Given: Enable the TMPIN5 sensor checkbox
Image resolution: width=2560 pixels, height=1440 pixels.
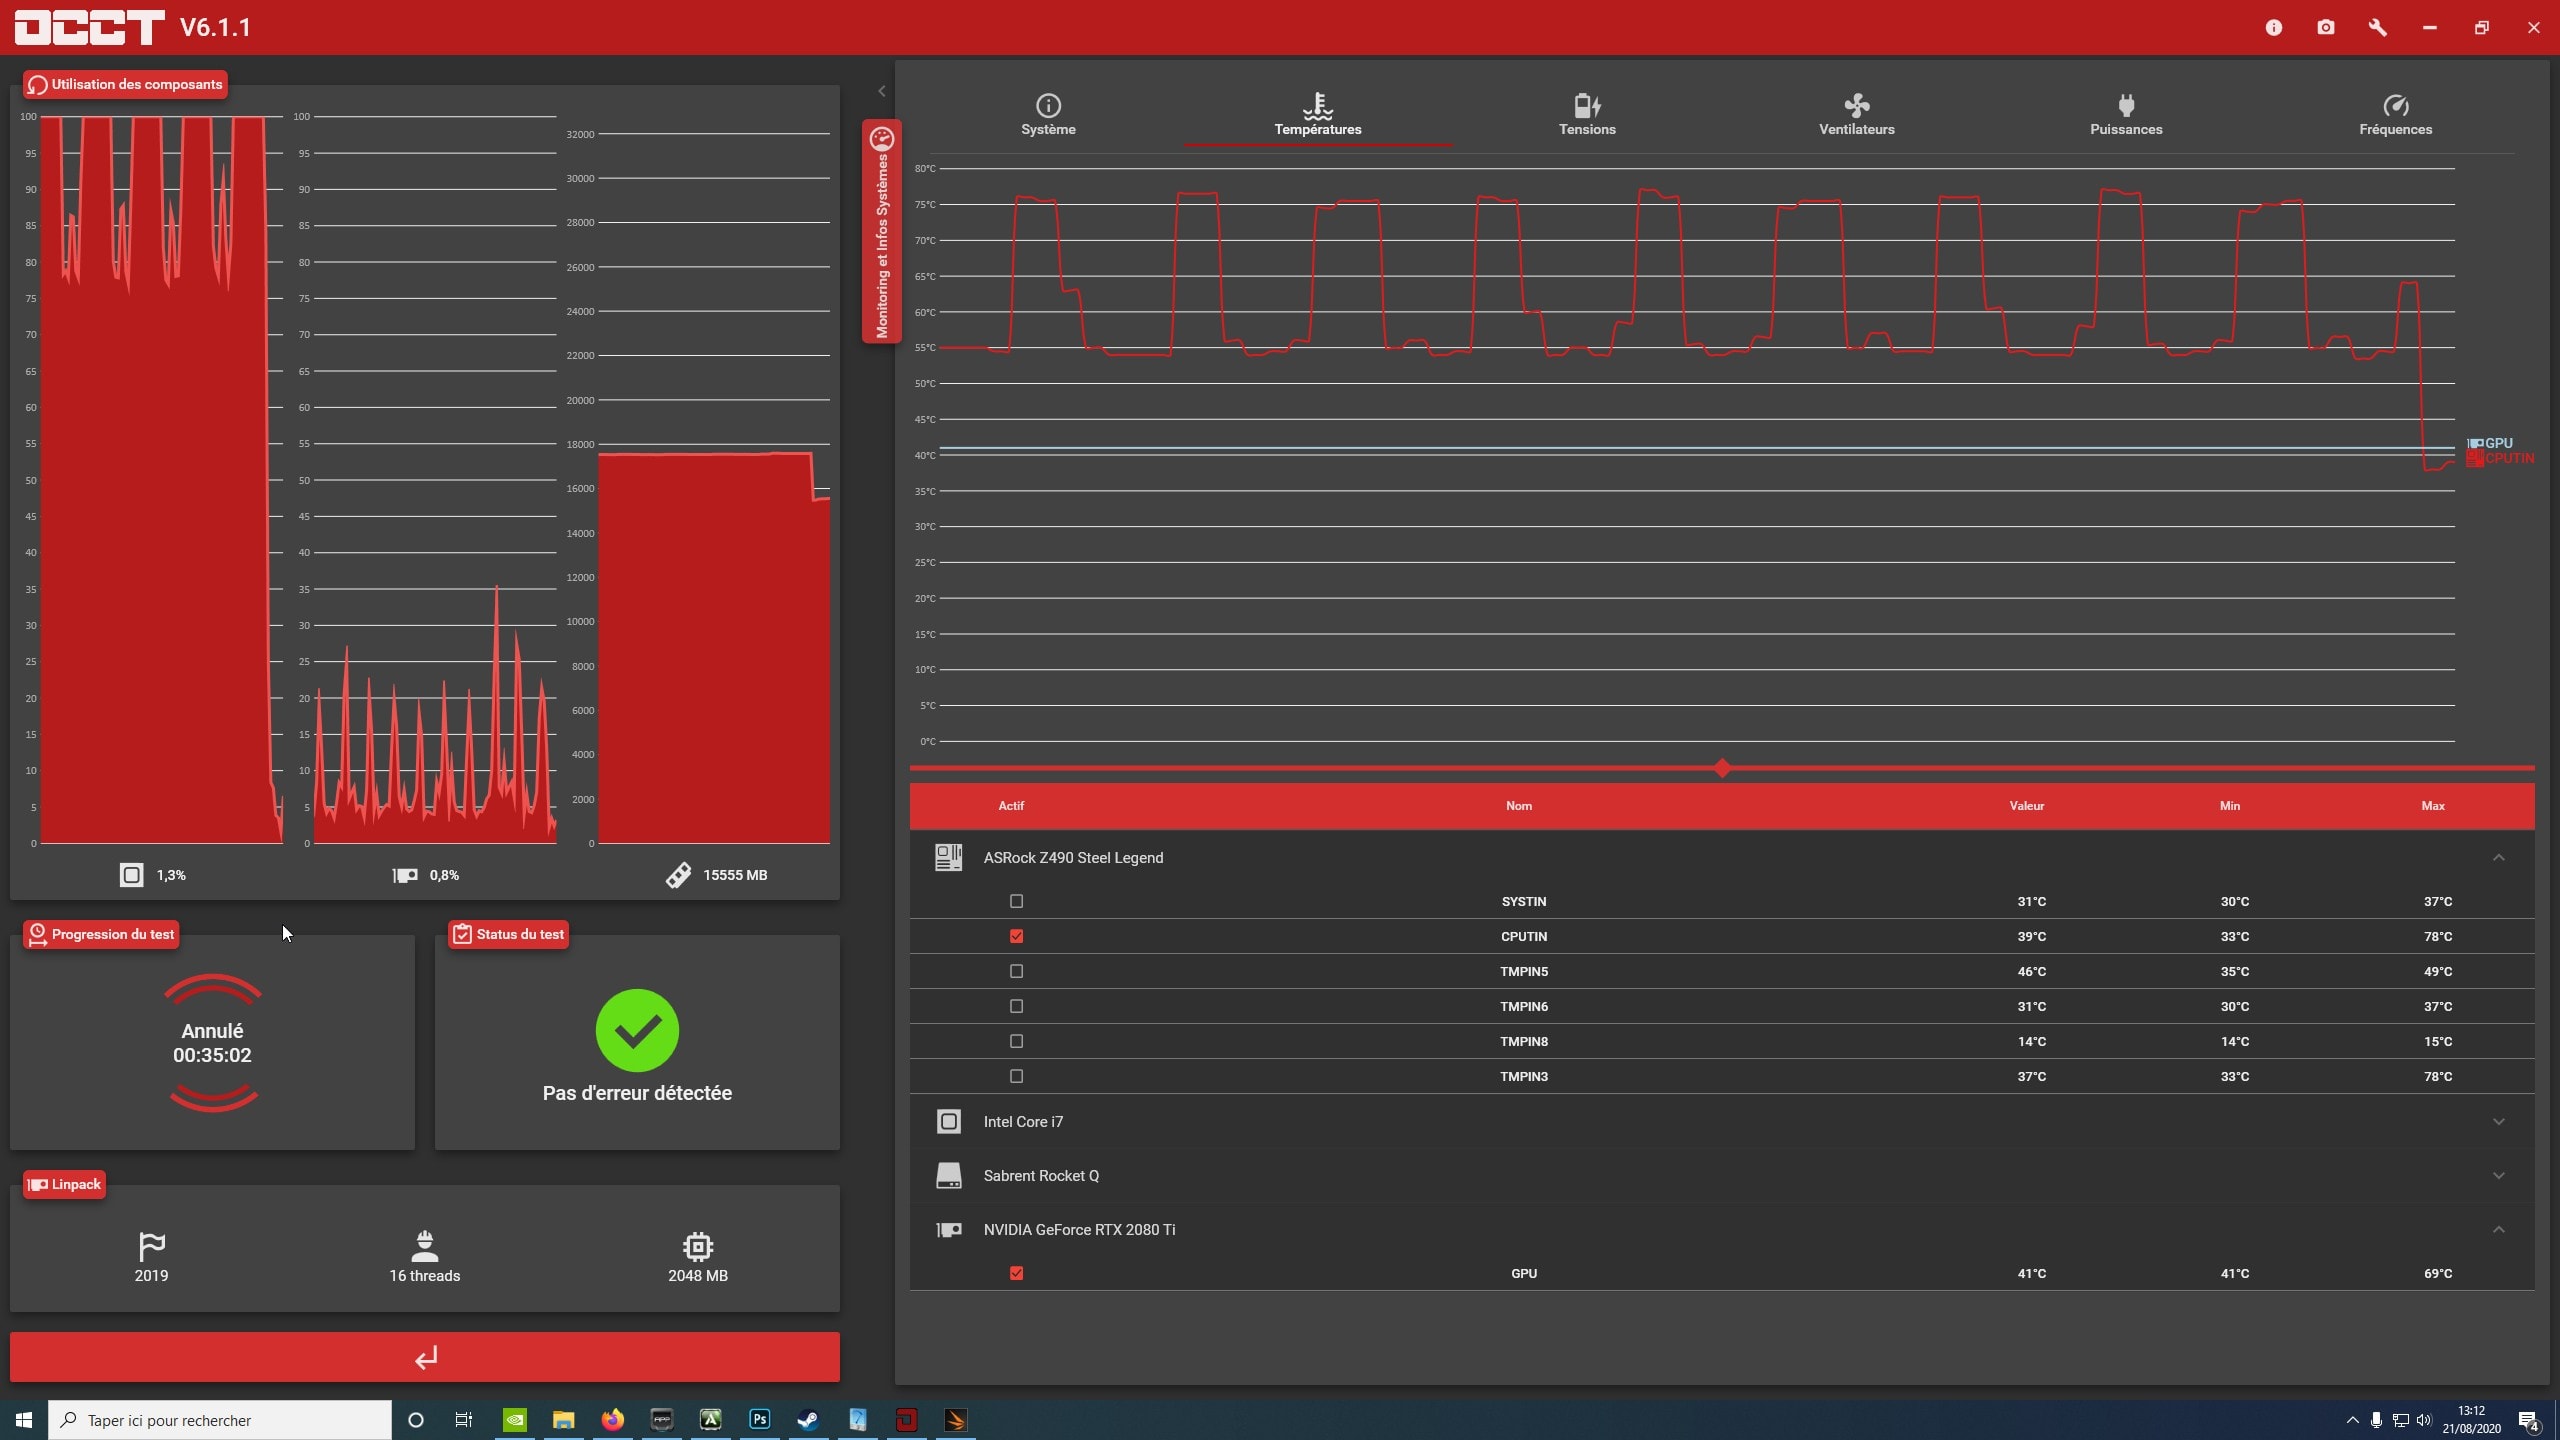Looking at the screenshot, I should point(1016,971).
